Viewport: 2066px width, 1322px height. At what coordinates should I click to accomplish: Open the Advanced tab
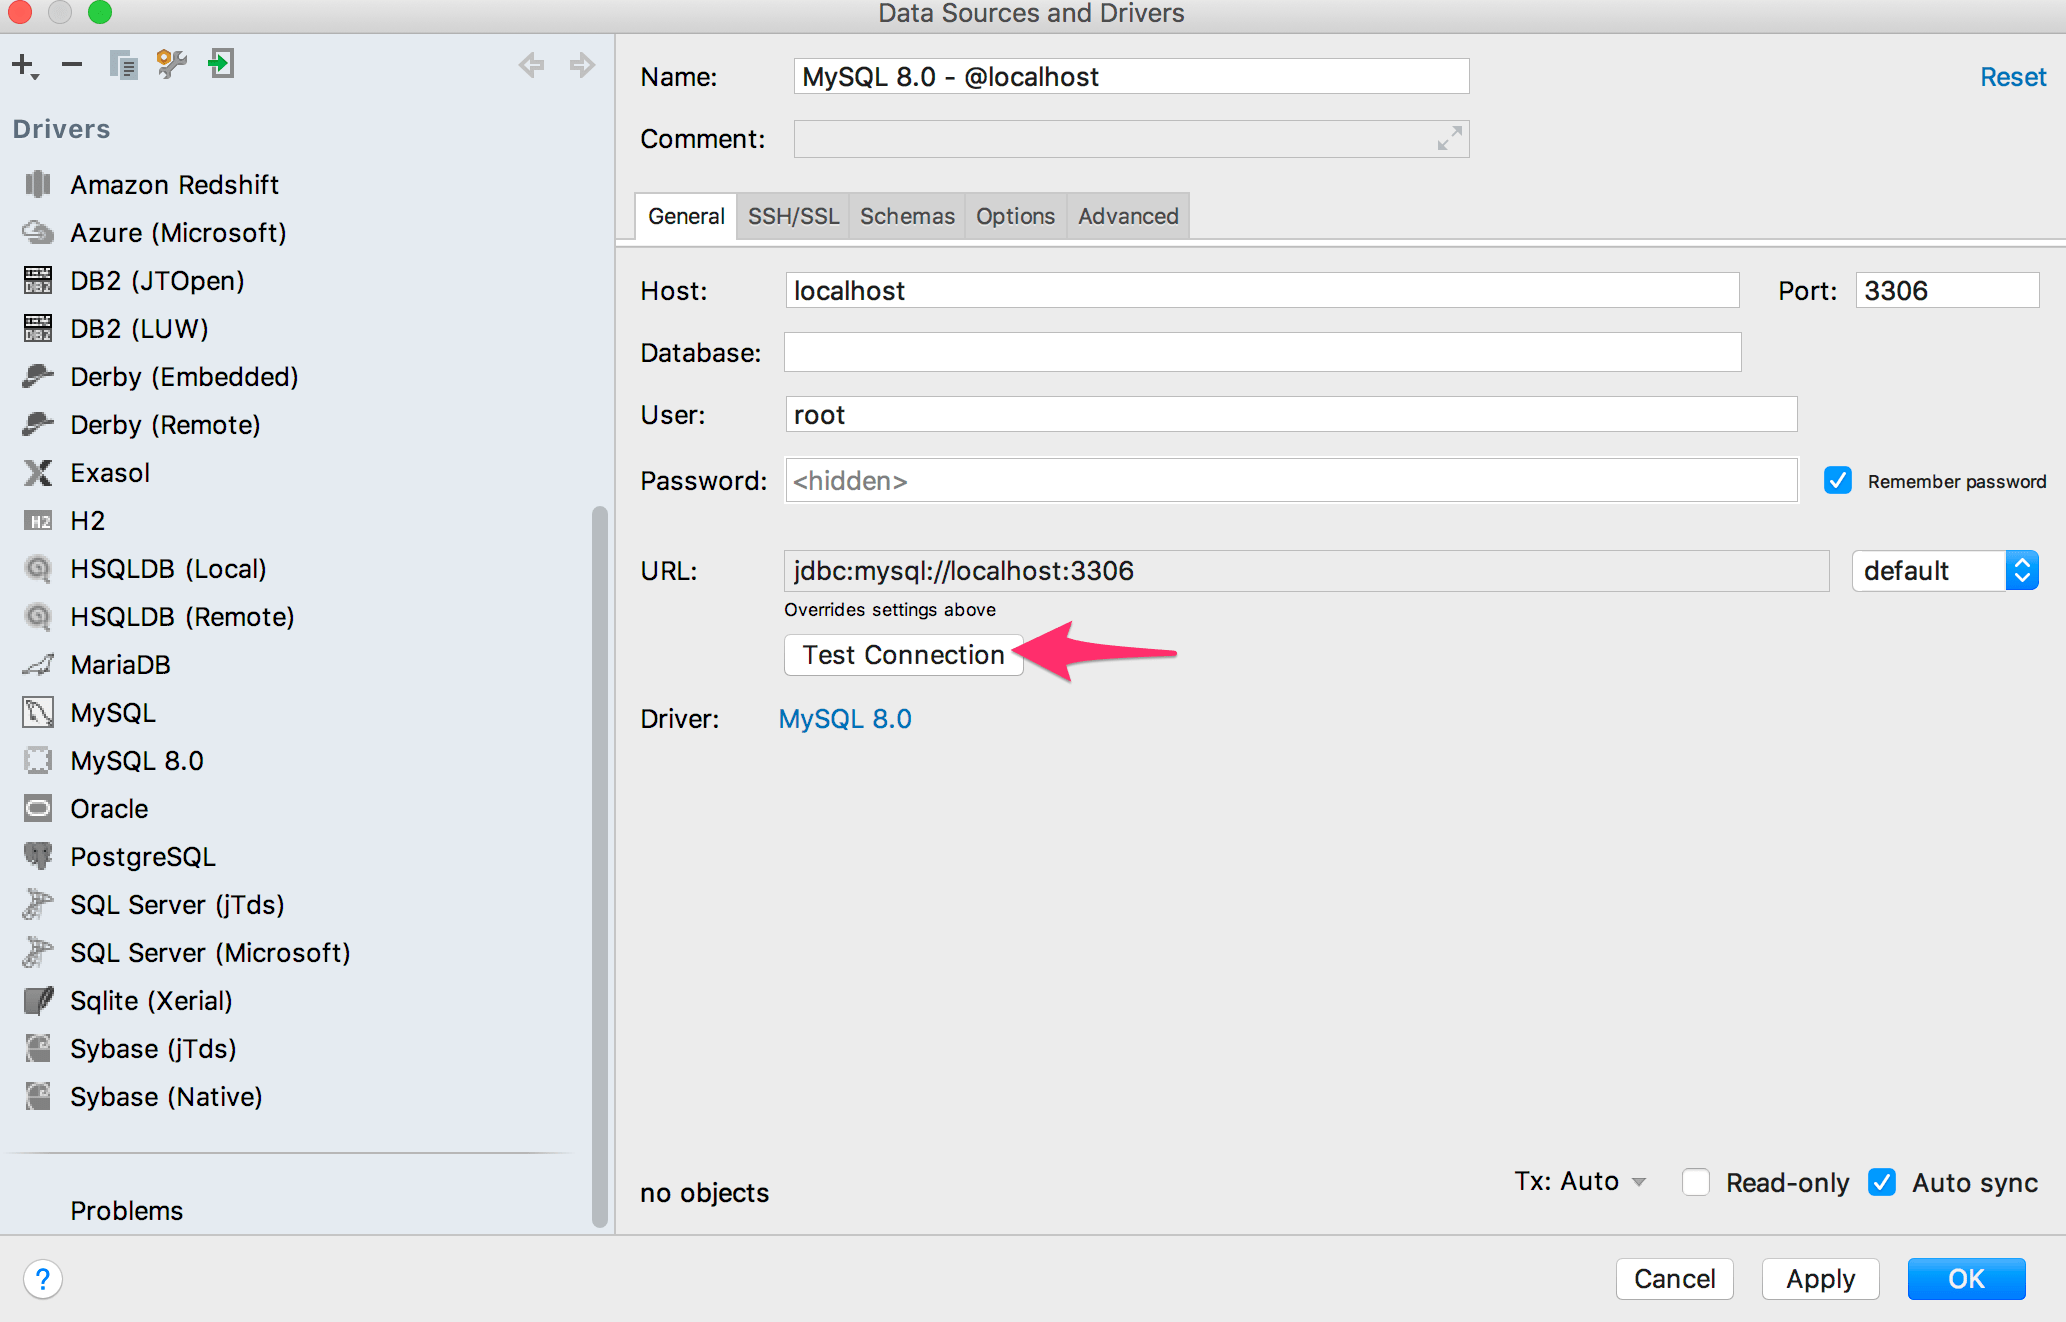[1128, 216]
